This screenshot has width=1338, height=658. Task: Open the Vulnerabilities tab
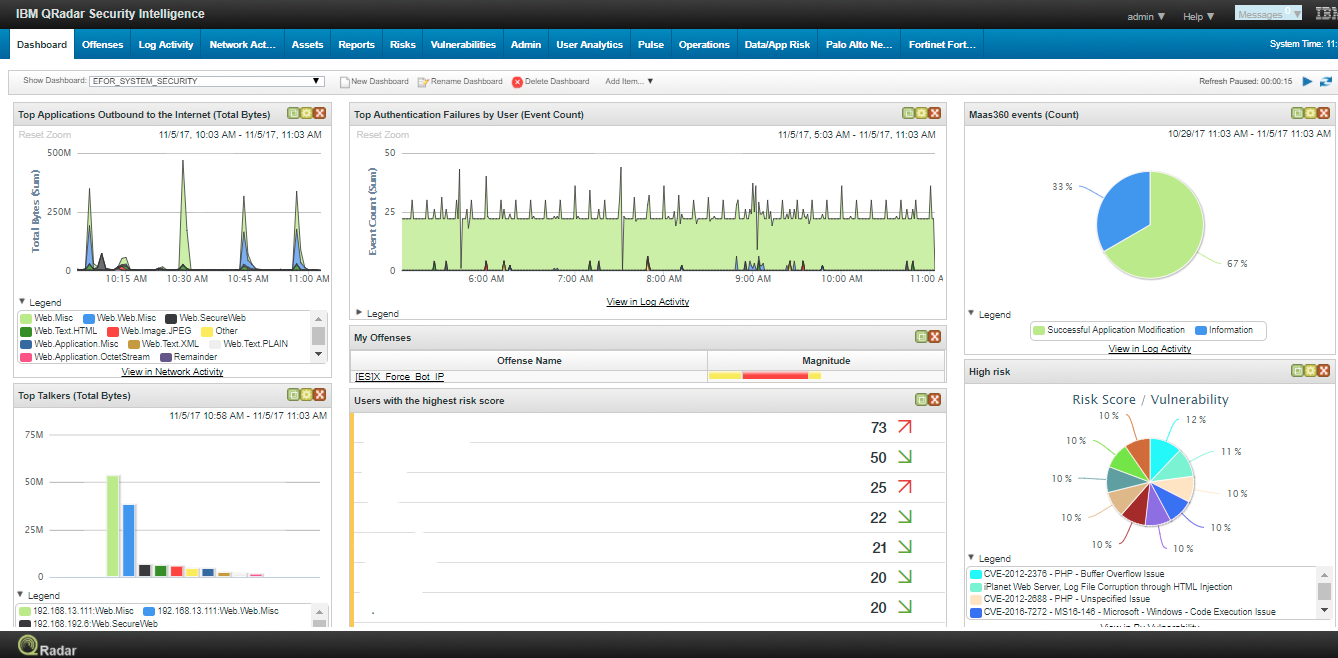(463, 45)
